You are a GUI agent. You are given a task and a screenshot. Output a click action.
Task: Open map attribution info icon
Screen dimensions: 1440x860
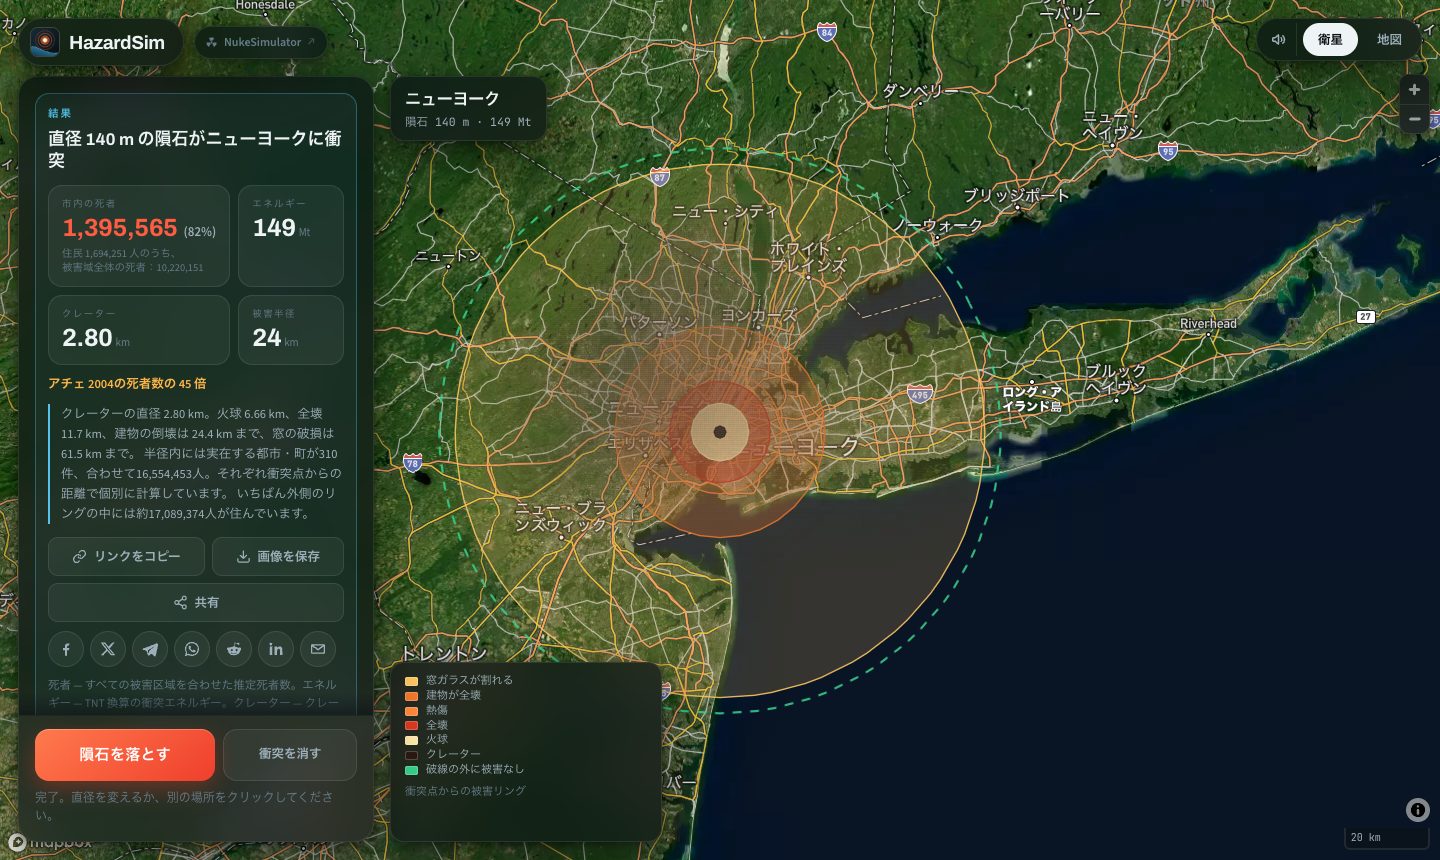(x=1417, y=810)
